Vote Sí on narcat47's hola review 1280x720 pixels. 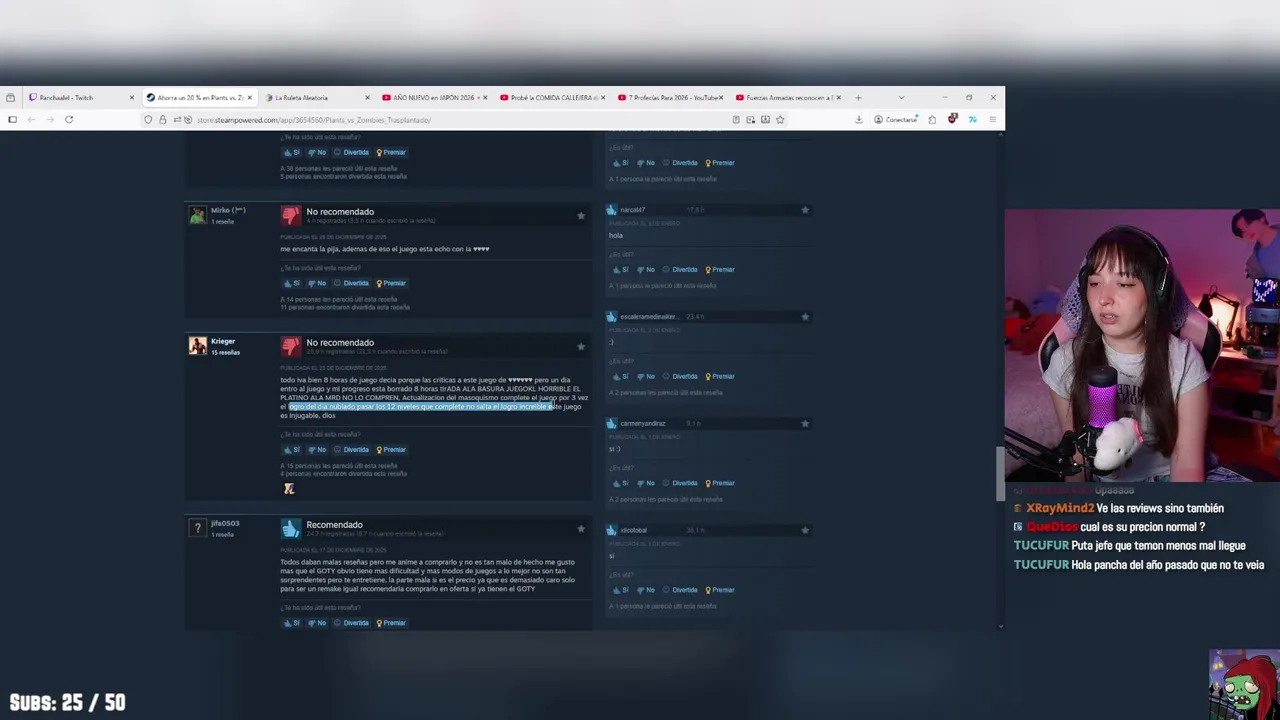pyautogui.click(x=621, y=270)
